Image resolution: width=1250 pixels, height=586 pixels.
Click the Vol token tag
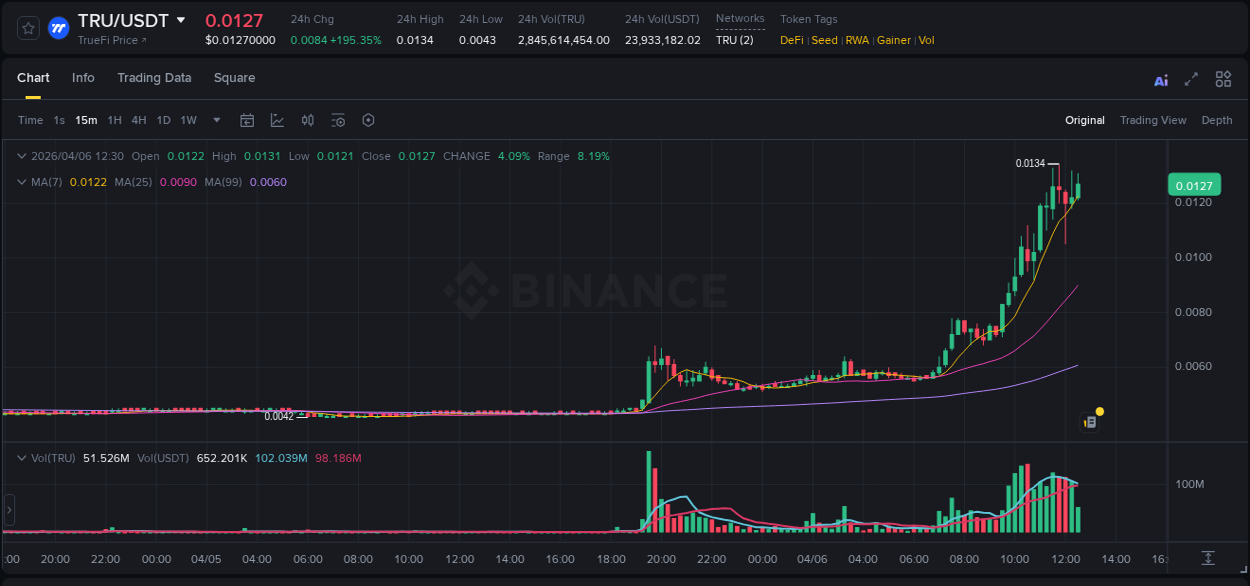click(926, 40)
